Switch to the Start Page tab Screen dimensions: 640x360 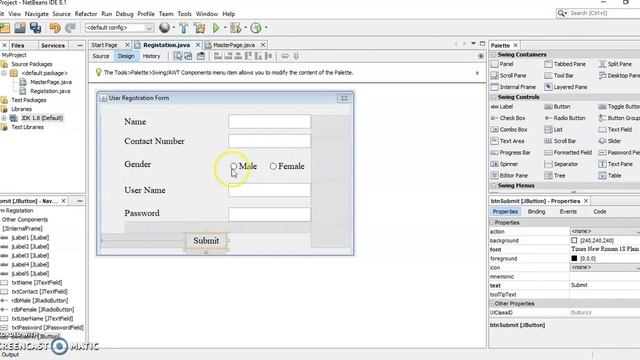coord(104,45)
